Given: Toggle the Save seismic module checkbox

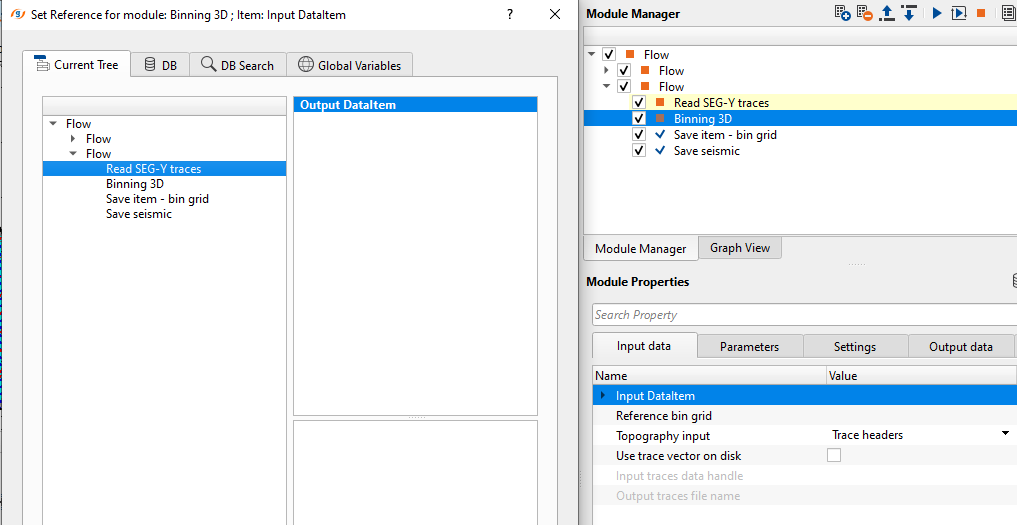Looking at the screenshot, I should click(639, 151).
